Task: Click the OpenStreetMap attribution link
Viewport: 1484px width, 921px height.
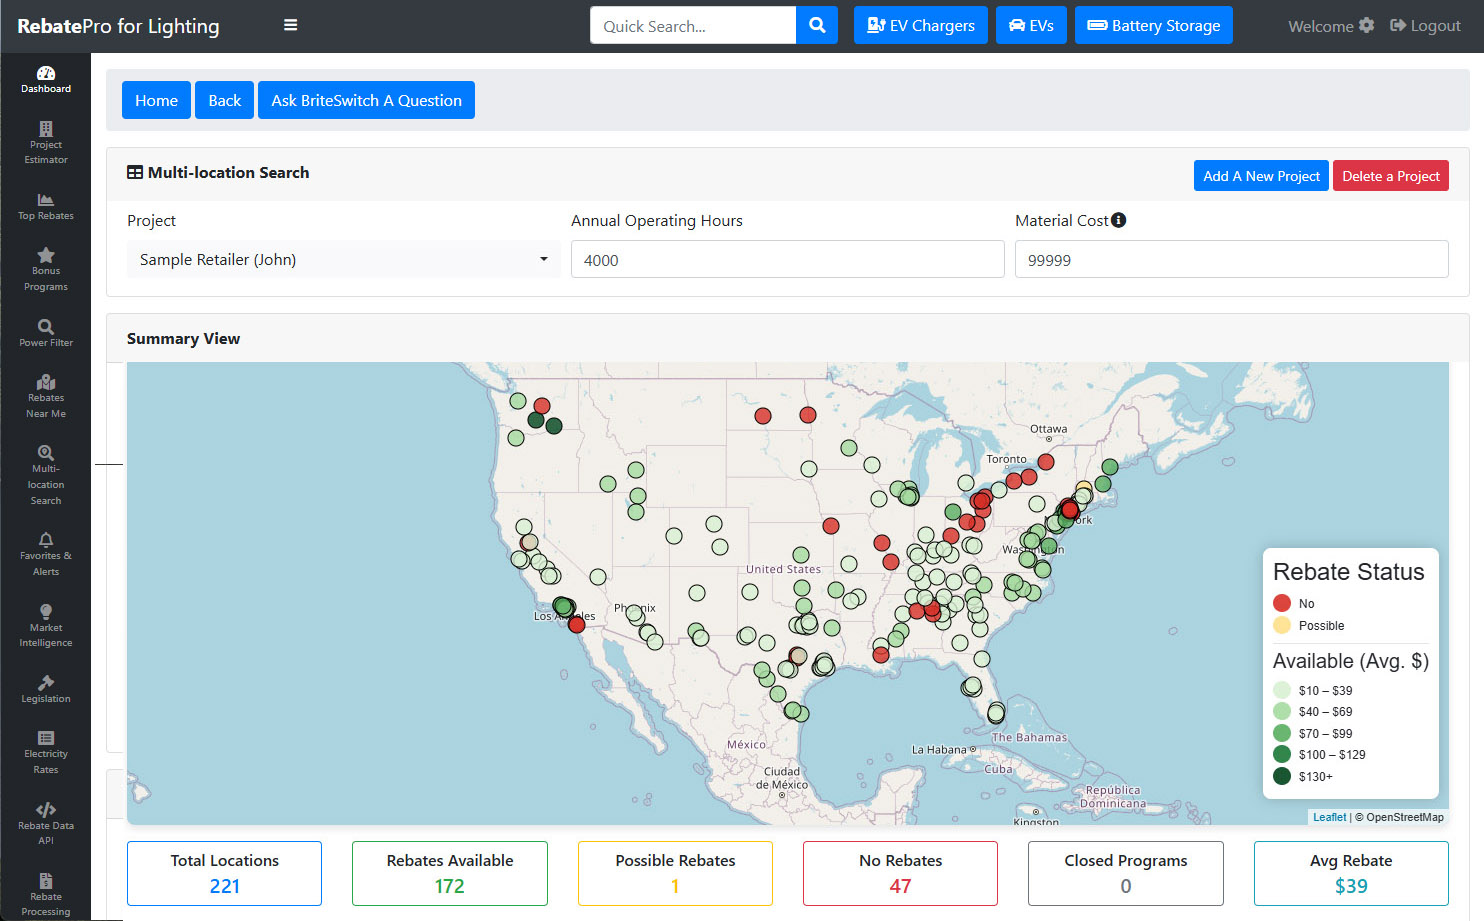Action: point(1405,817)
